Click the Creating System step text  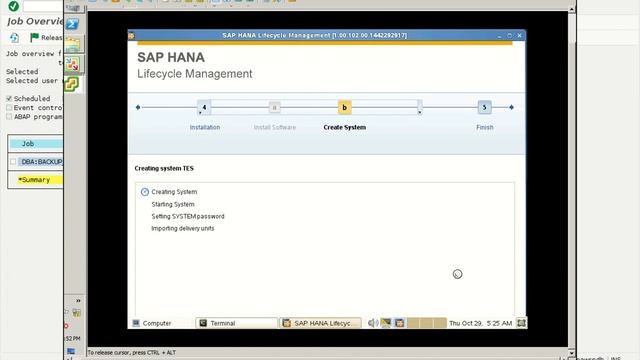click(x=174, y=192)
